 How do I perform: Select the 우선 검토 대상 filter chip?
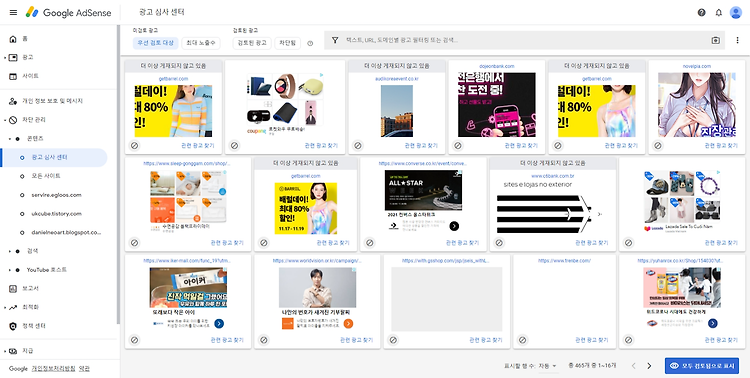click(155, 43)
